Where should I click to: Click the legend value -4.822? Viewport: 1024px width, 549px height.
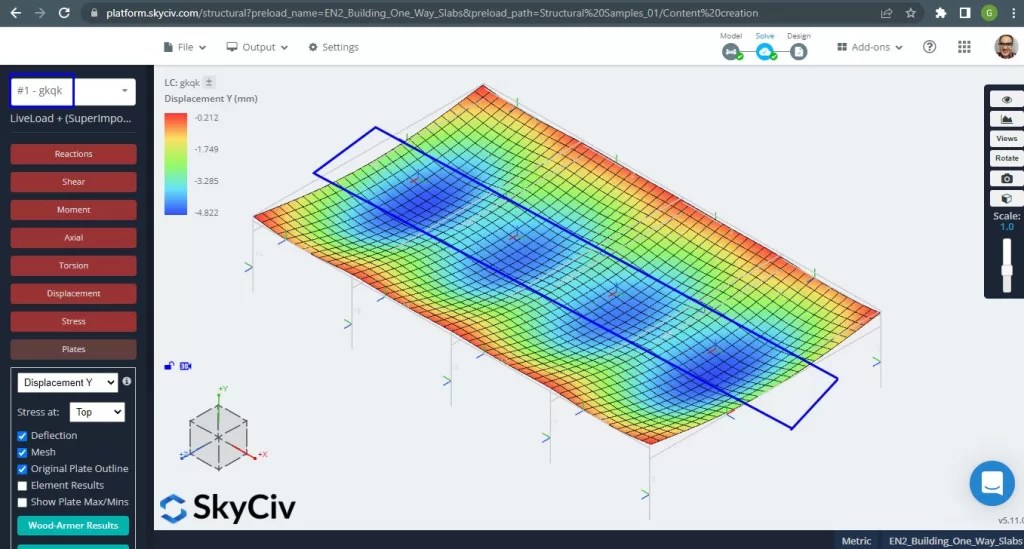pos(206,212)
